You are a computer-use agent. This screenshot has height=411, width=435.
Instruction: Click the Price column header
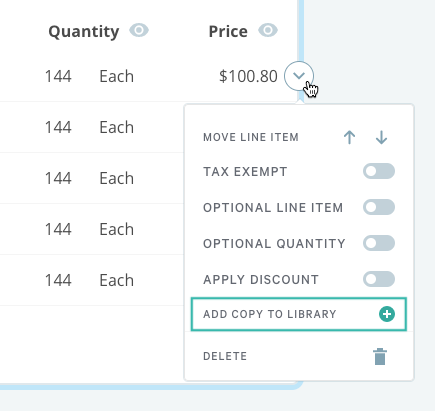click(x=228, y=32)
